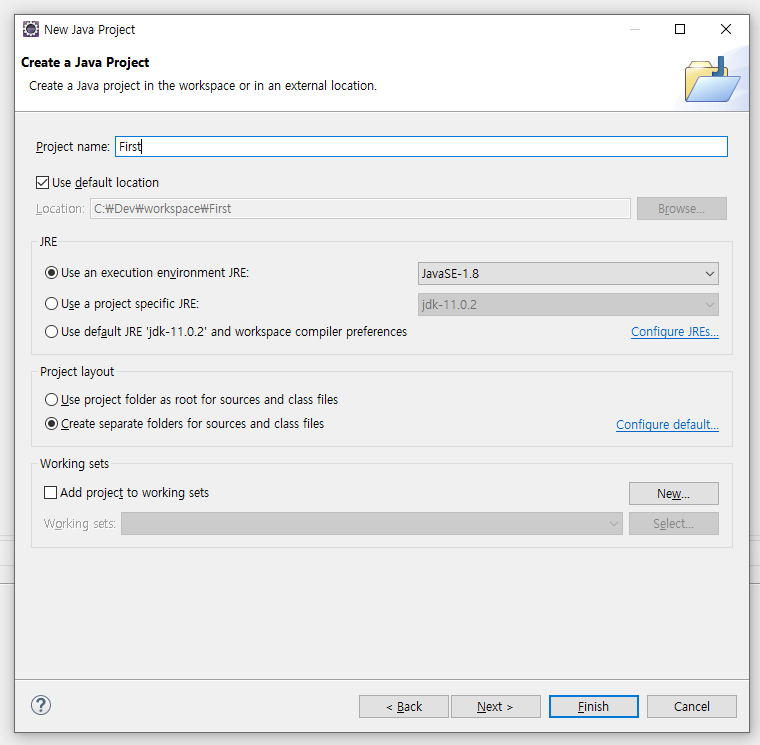Select Create separate folders radio button

52,423
